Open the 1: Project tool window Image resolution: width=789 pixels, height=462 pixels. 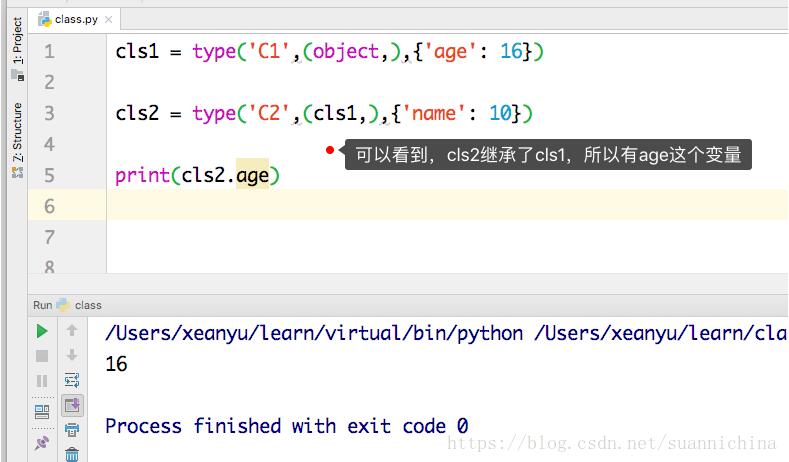(x=18, y=40)
